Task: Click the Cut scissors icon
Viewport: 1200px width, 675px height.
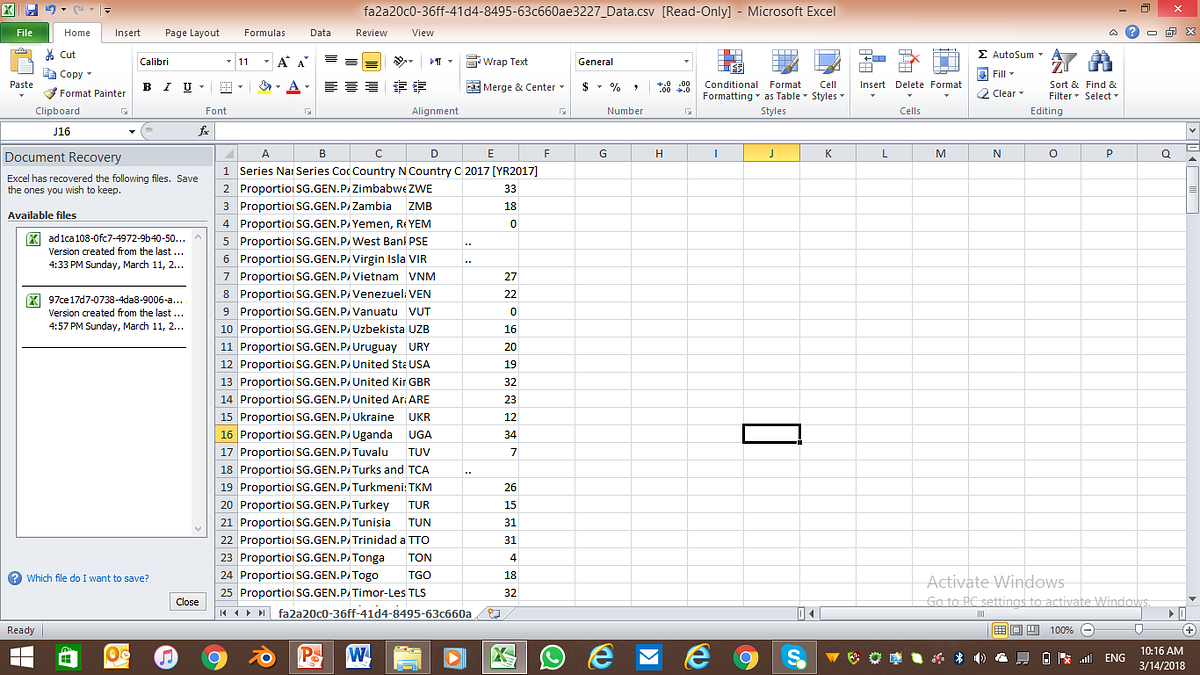Action: point(51,55)
